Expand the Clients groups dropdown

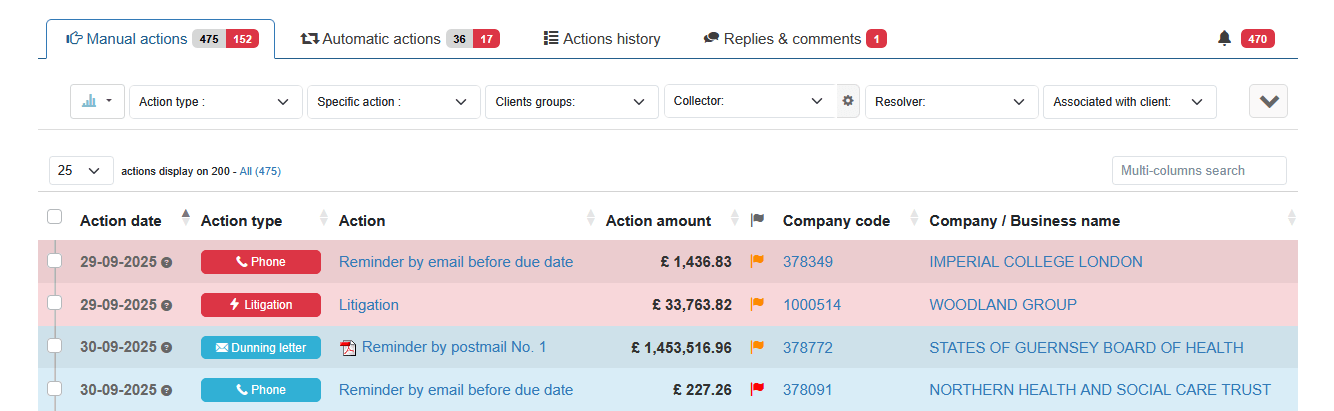[570, 102]
